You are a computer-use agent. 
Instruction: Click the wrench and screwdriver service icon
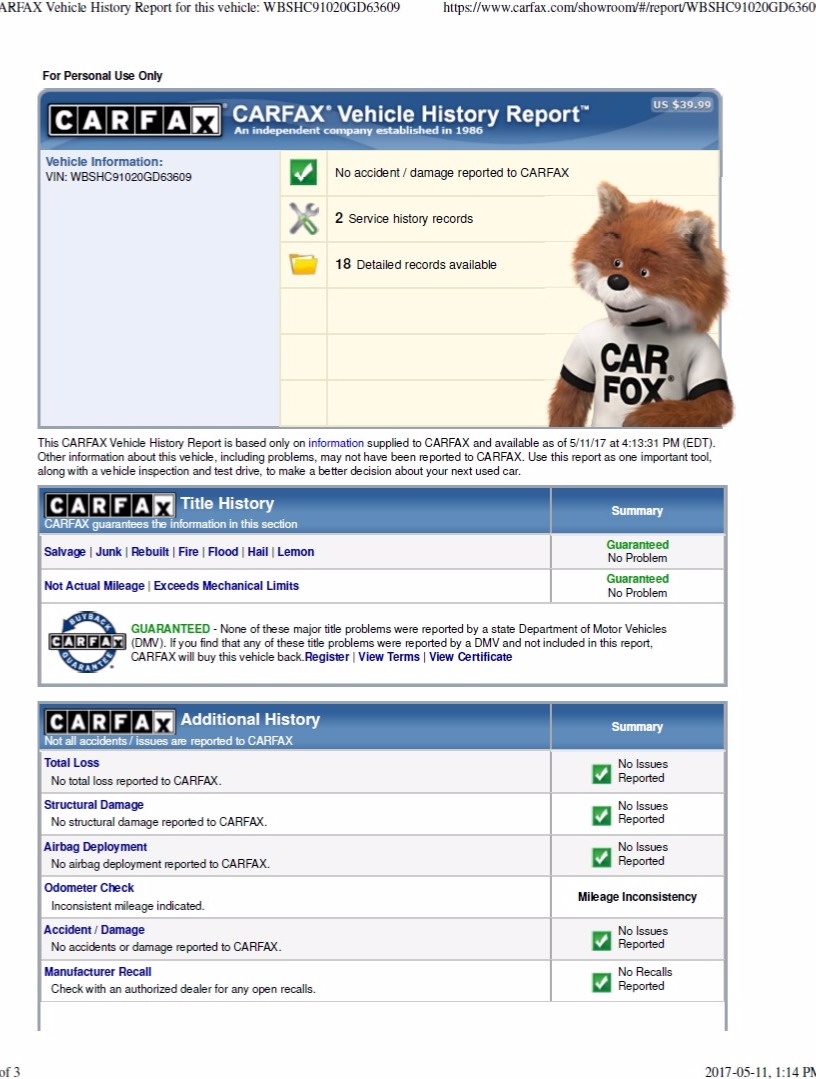(x=303, y=218)
